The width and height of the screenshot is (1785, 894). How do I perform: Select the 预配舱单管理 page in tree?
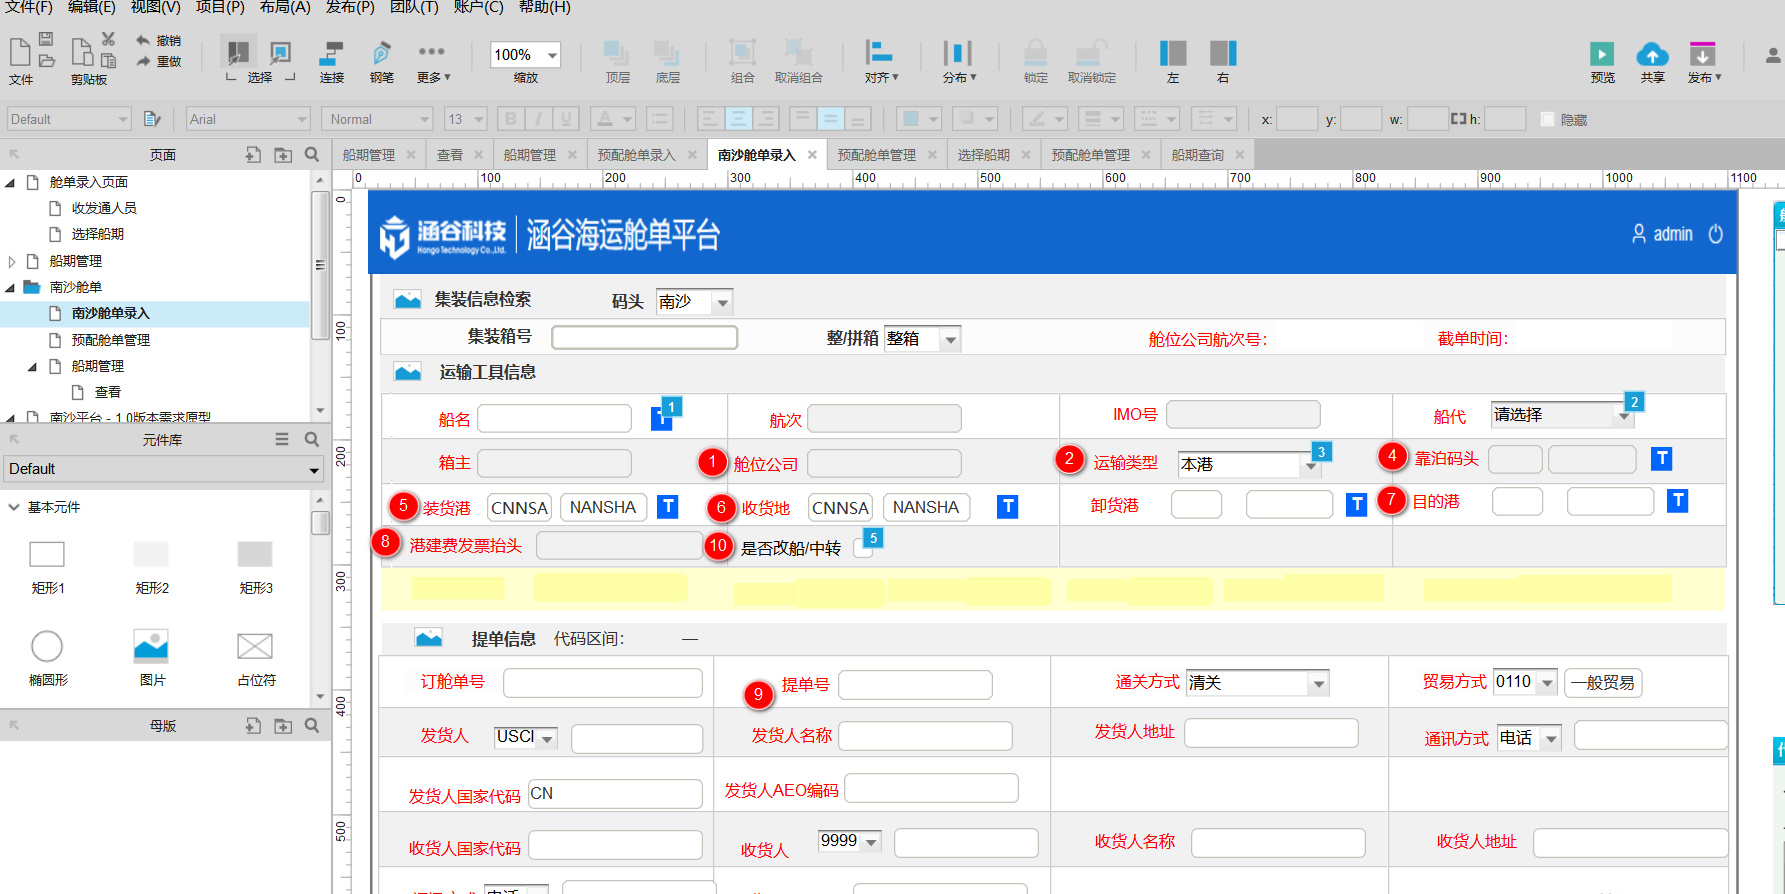pyautogui.click(x=110, y=340)
